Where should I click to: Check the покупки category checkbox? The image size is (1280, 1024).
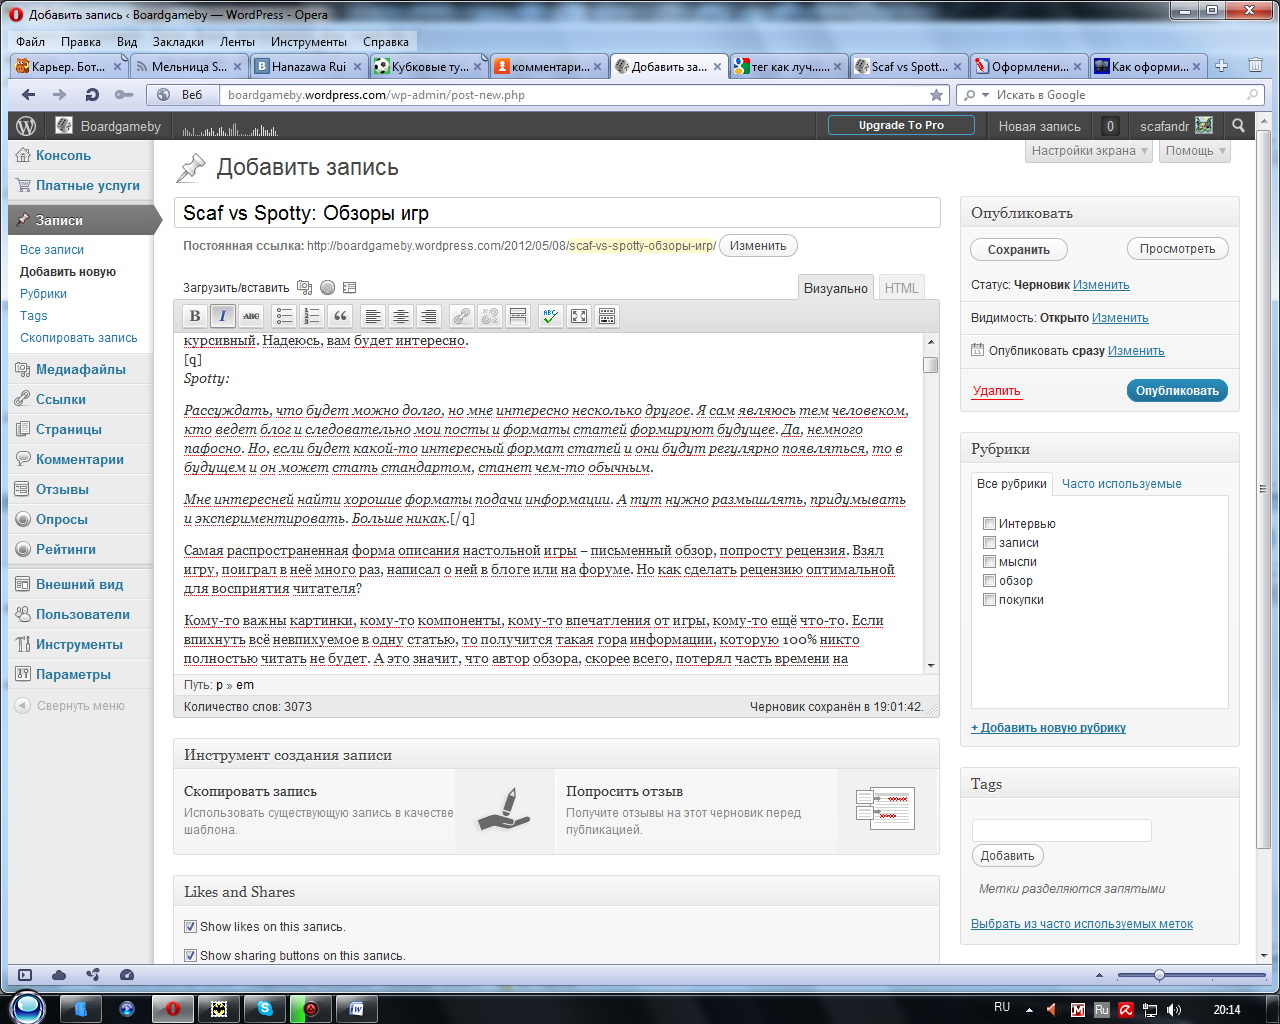point(989,600)
